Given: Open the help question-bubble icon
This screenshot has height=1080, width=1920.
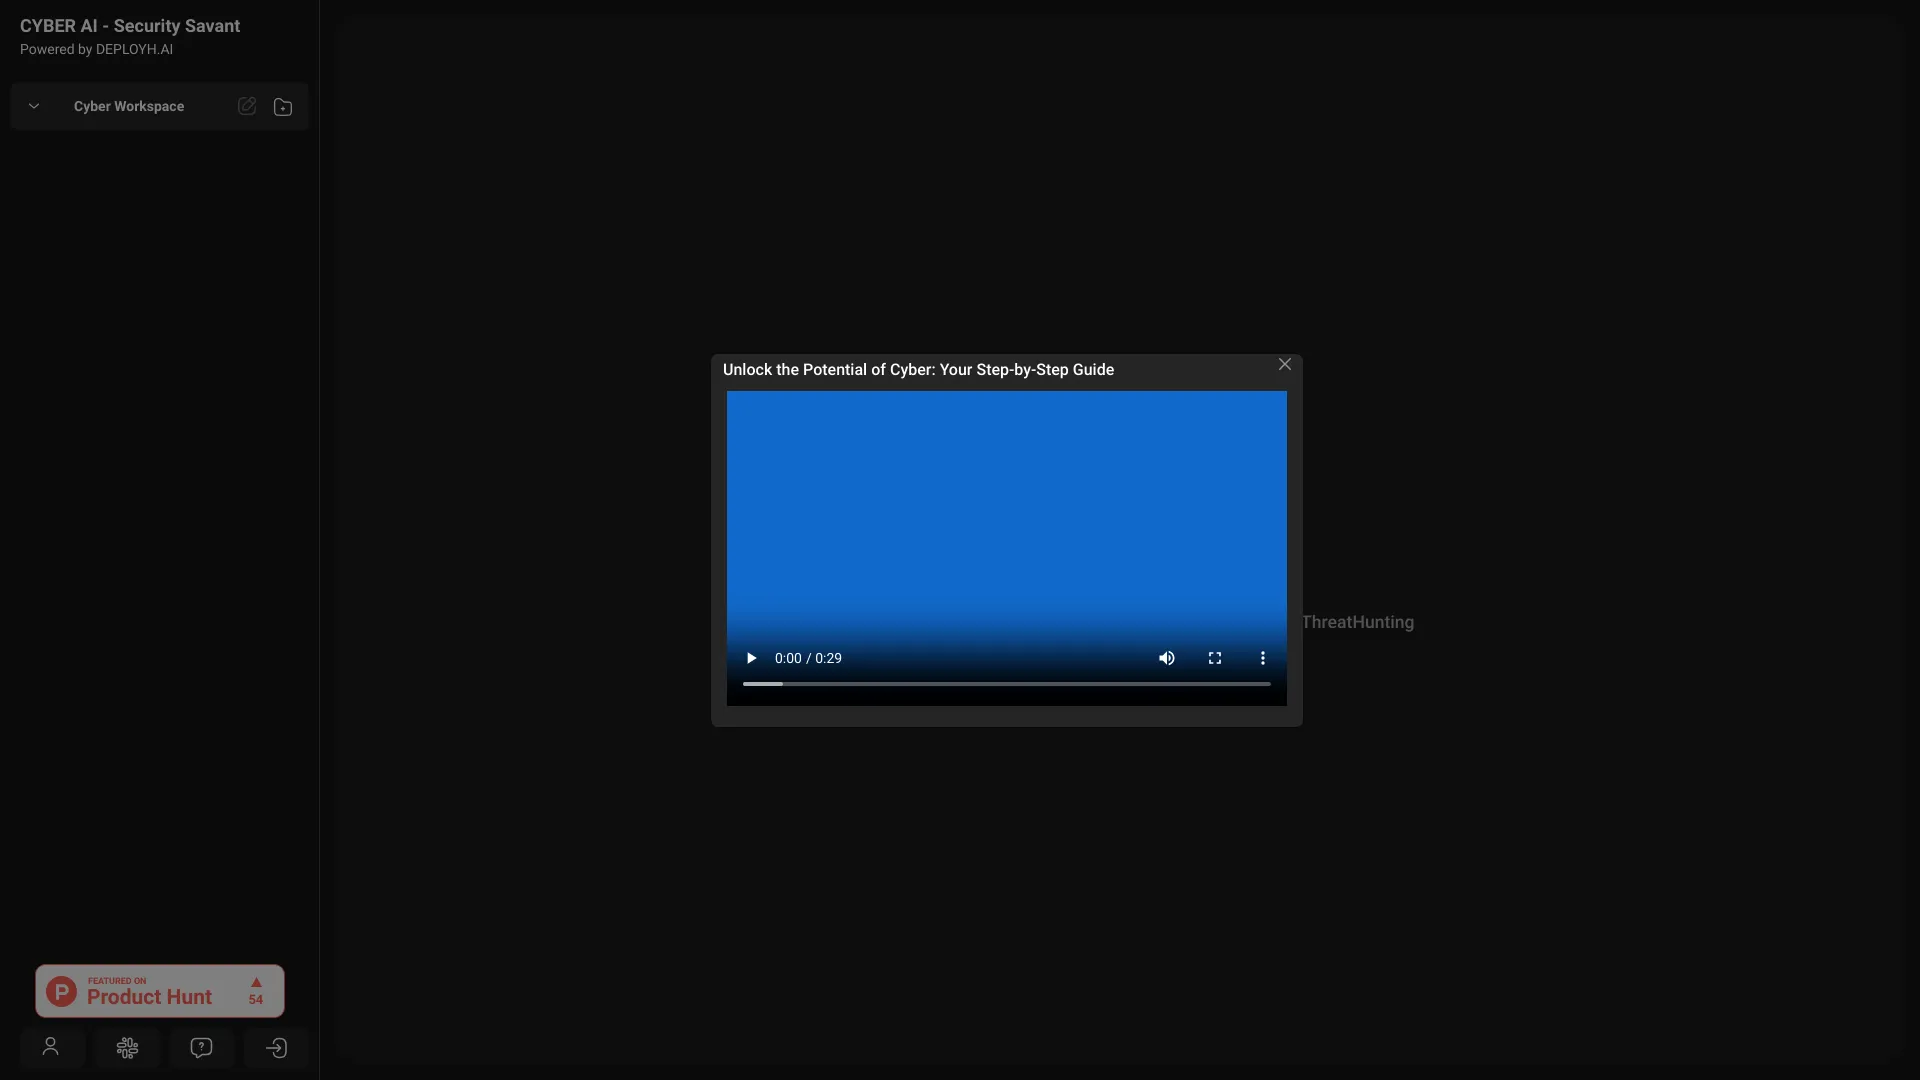Looking at the screenshot, I should tap(201, 1047).
